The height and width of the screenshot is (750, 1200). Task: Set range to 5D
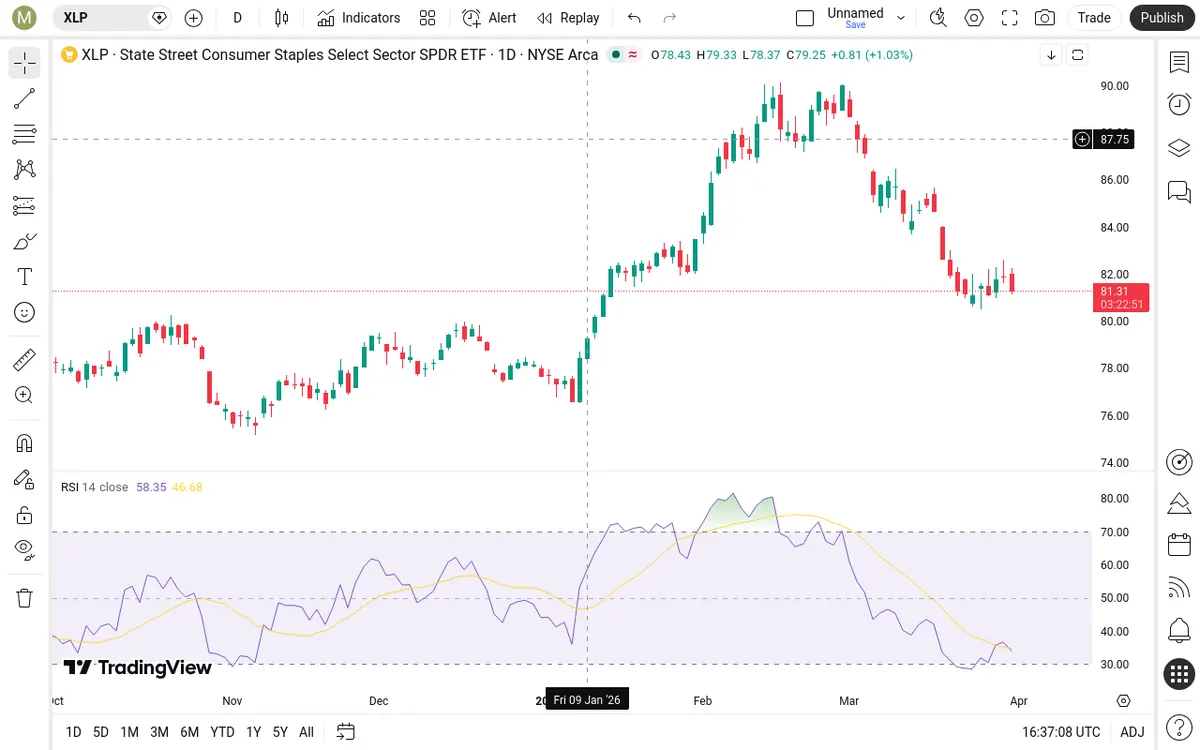tap(101, 732)
